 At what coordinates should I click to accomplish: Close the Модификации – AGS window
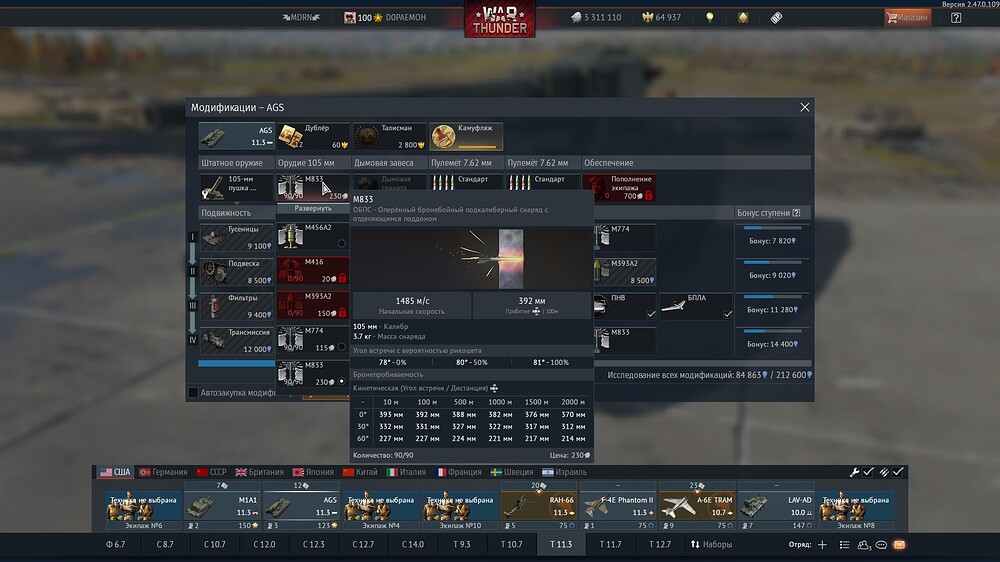tap(804, 107)
